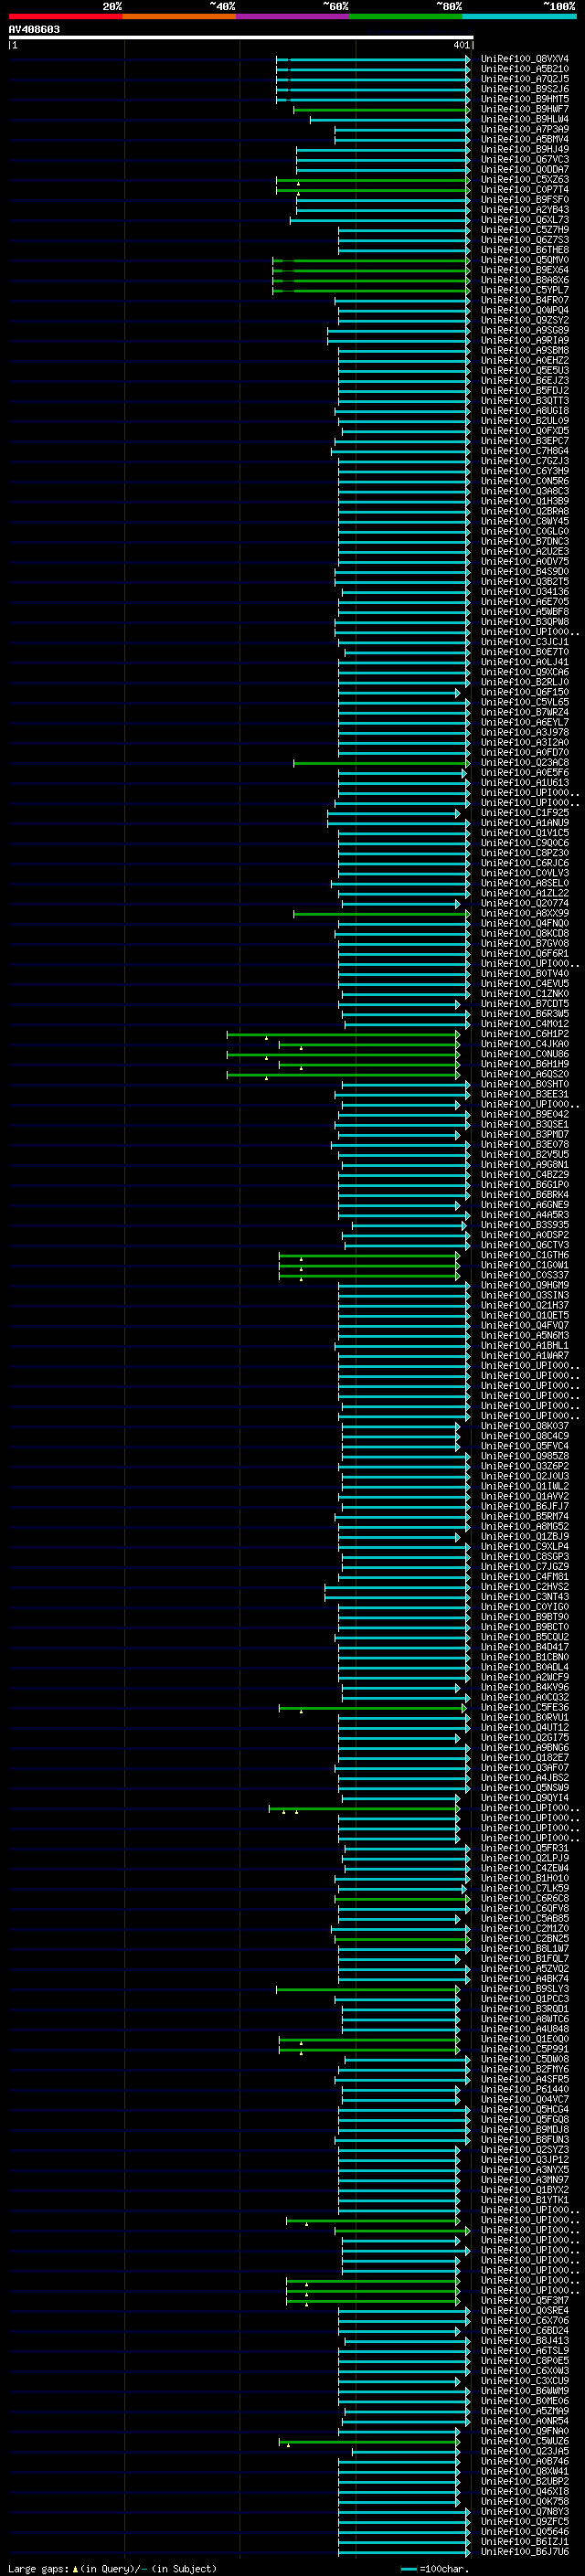Select row UniRef100_B8J413
Image resolution: width=585 pixels, height=2576 pixels.
tap(524, 2341)
